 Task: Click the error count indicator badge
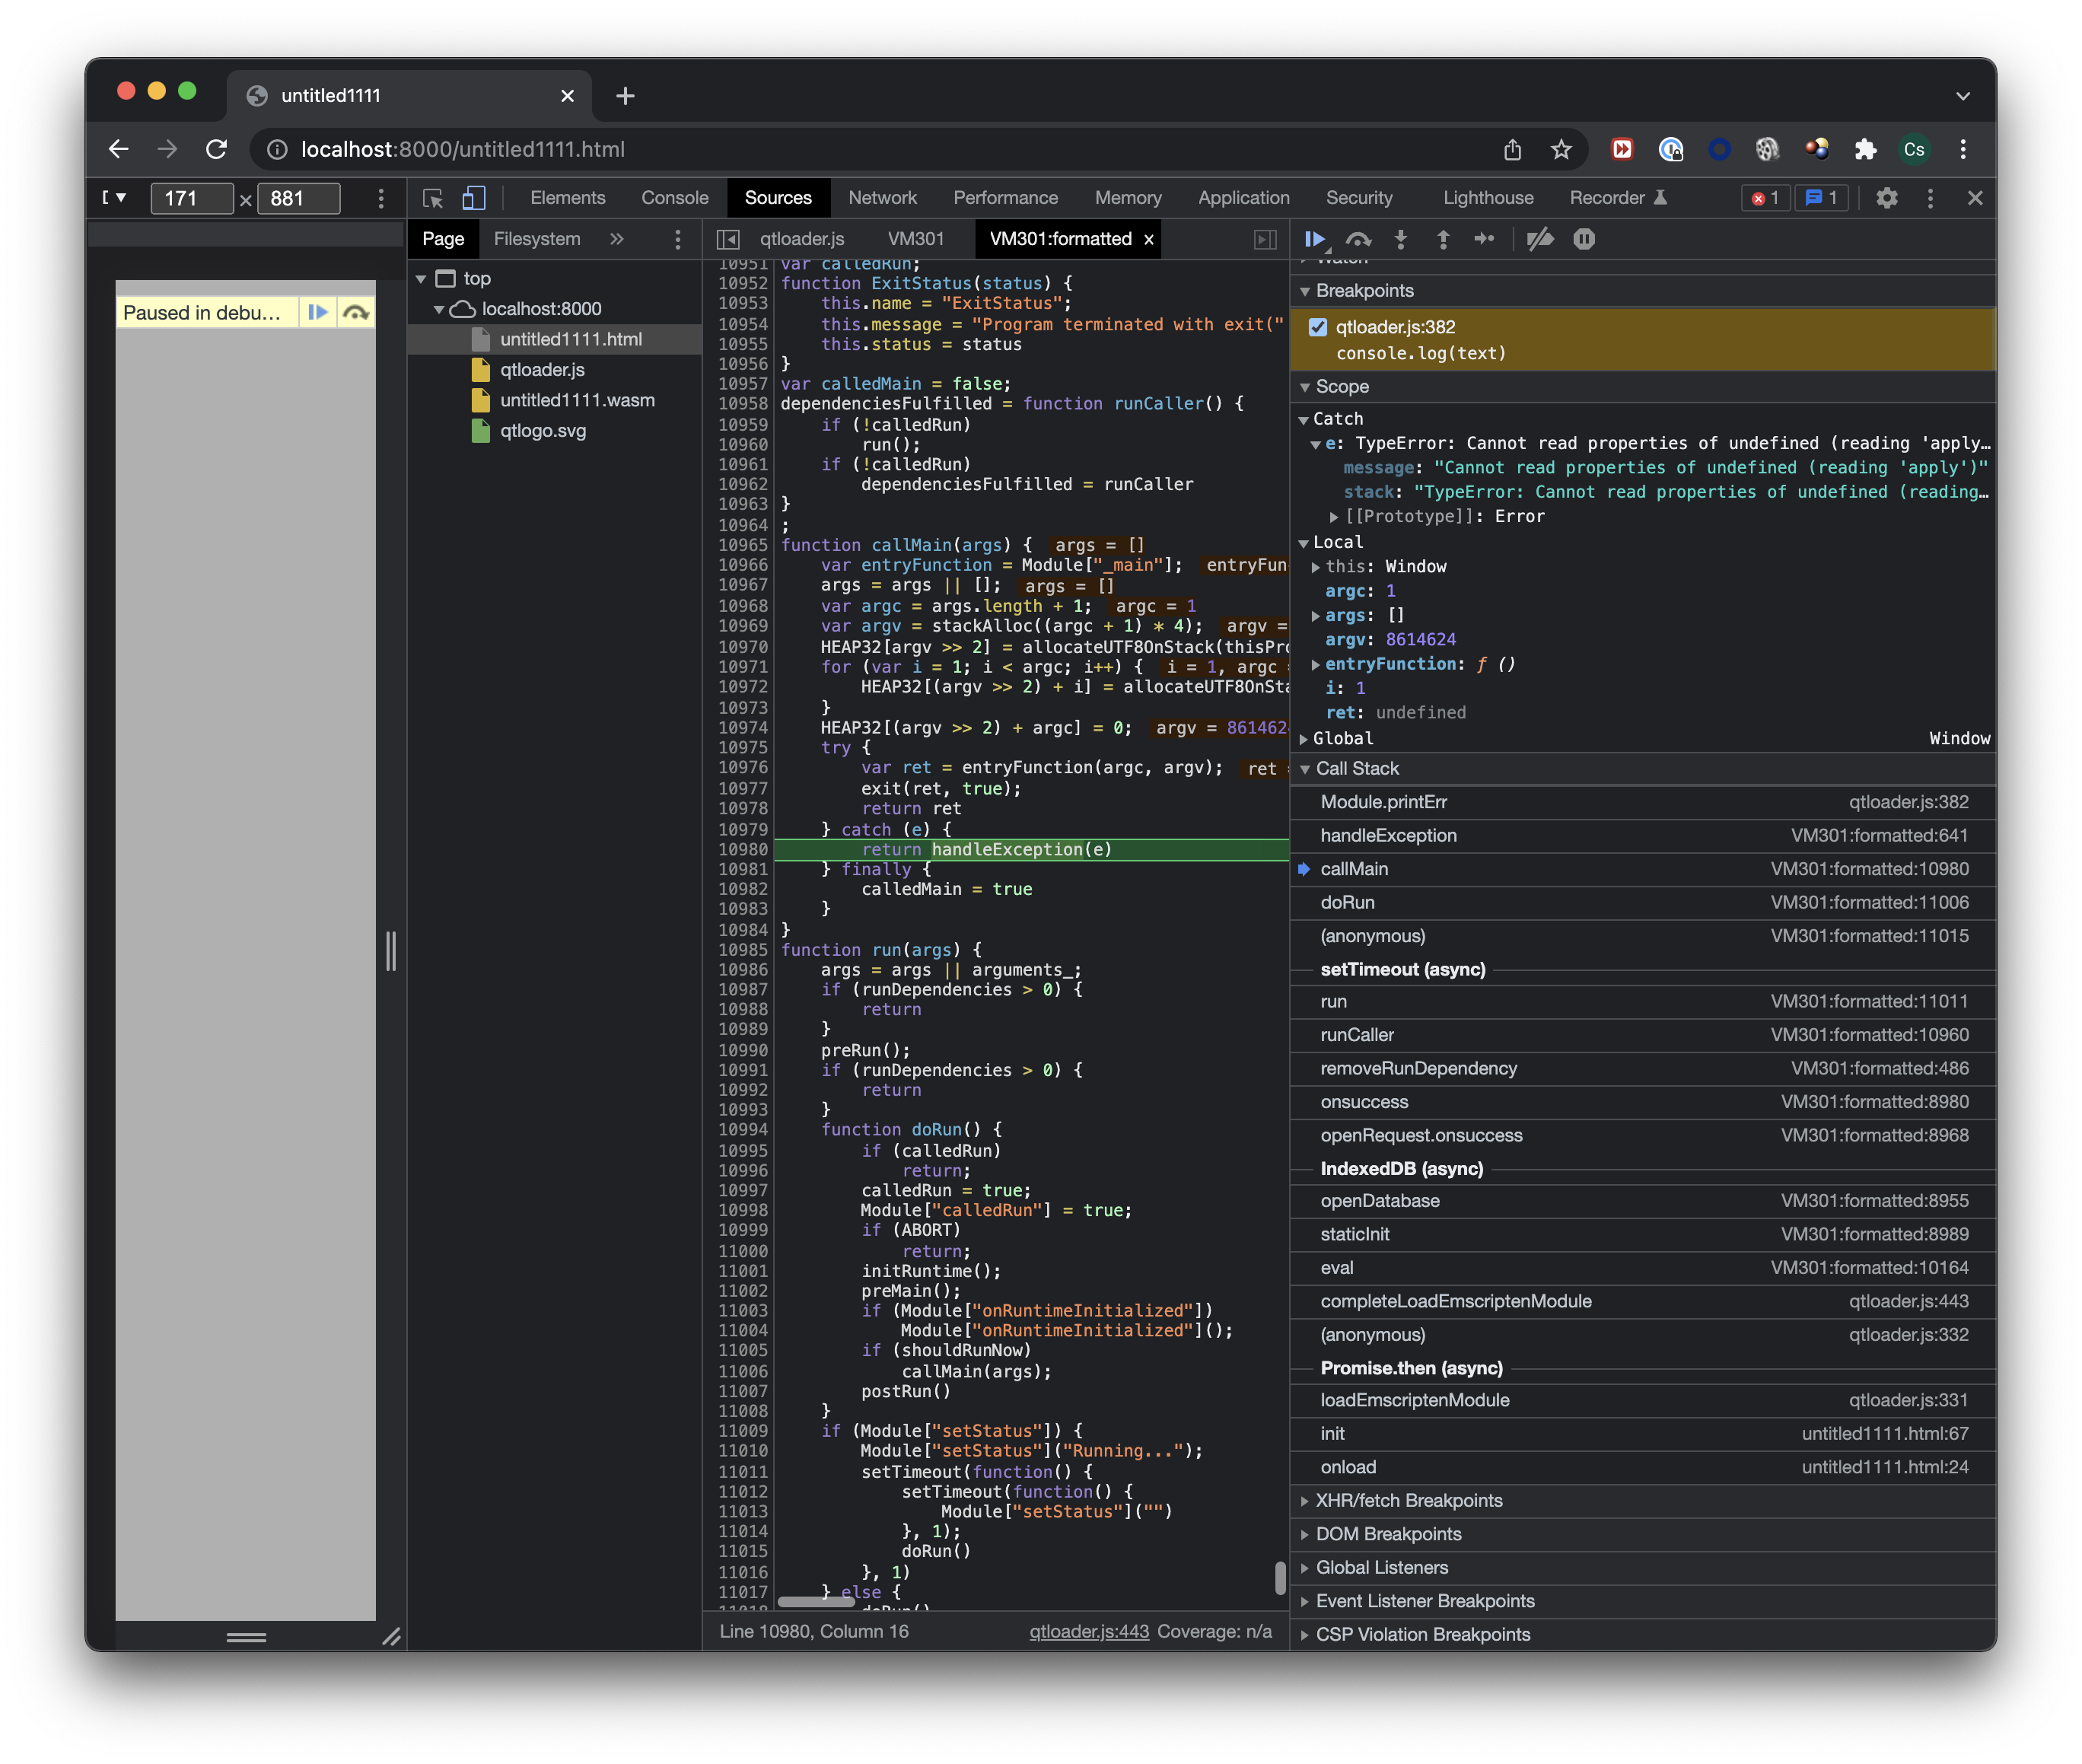pos(1765,198)
